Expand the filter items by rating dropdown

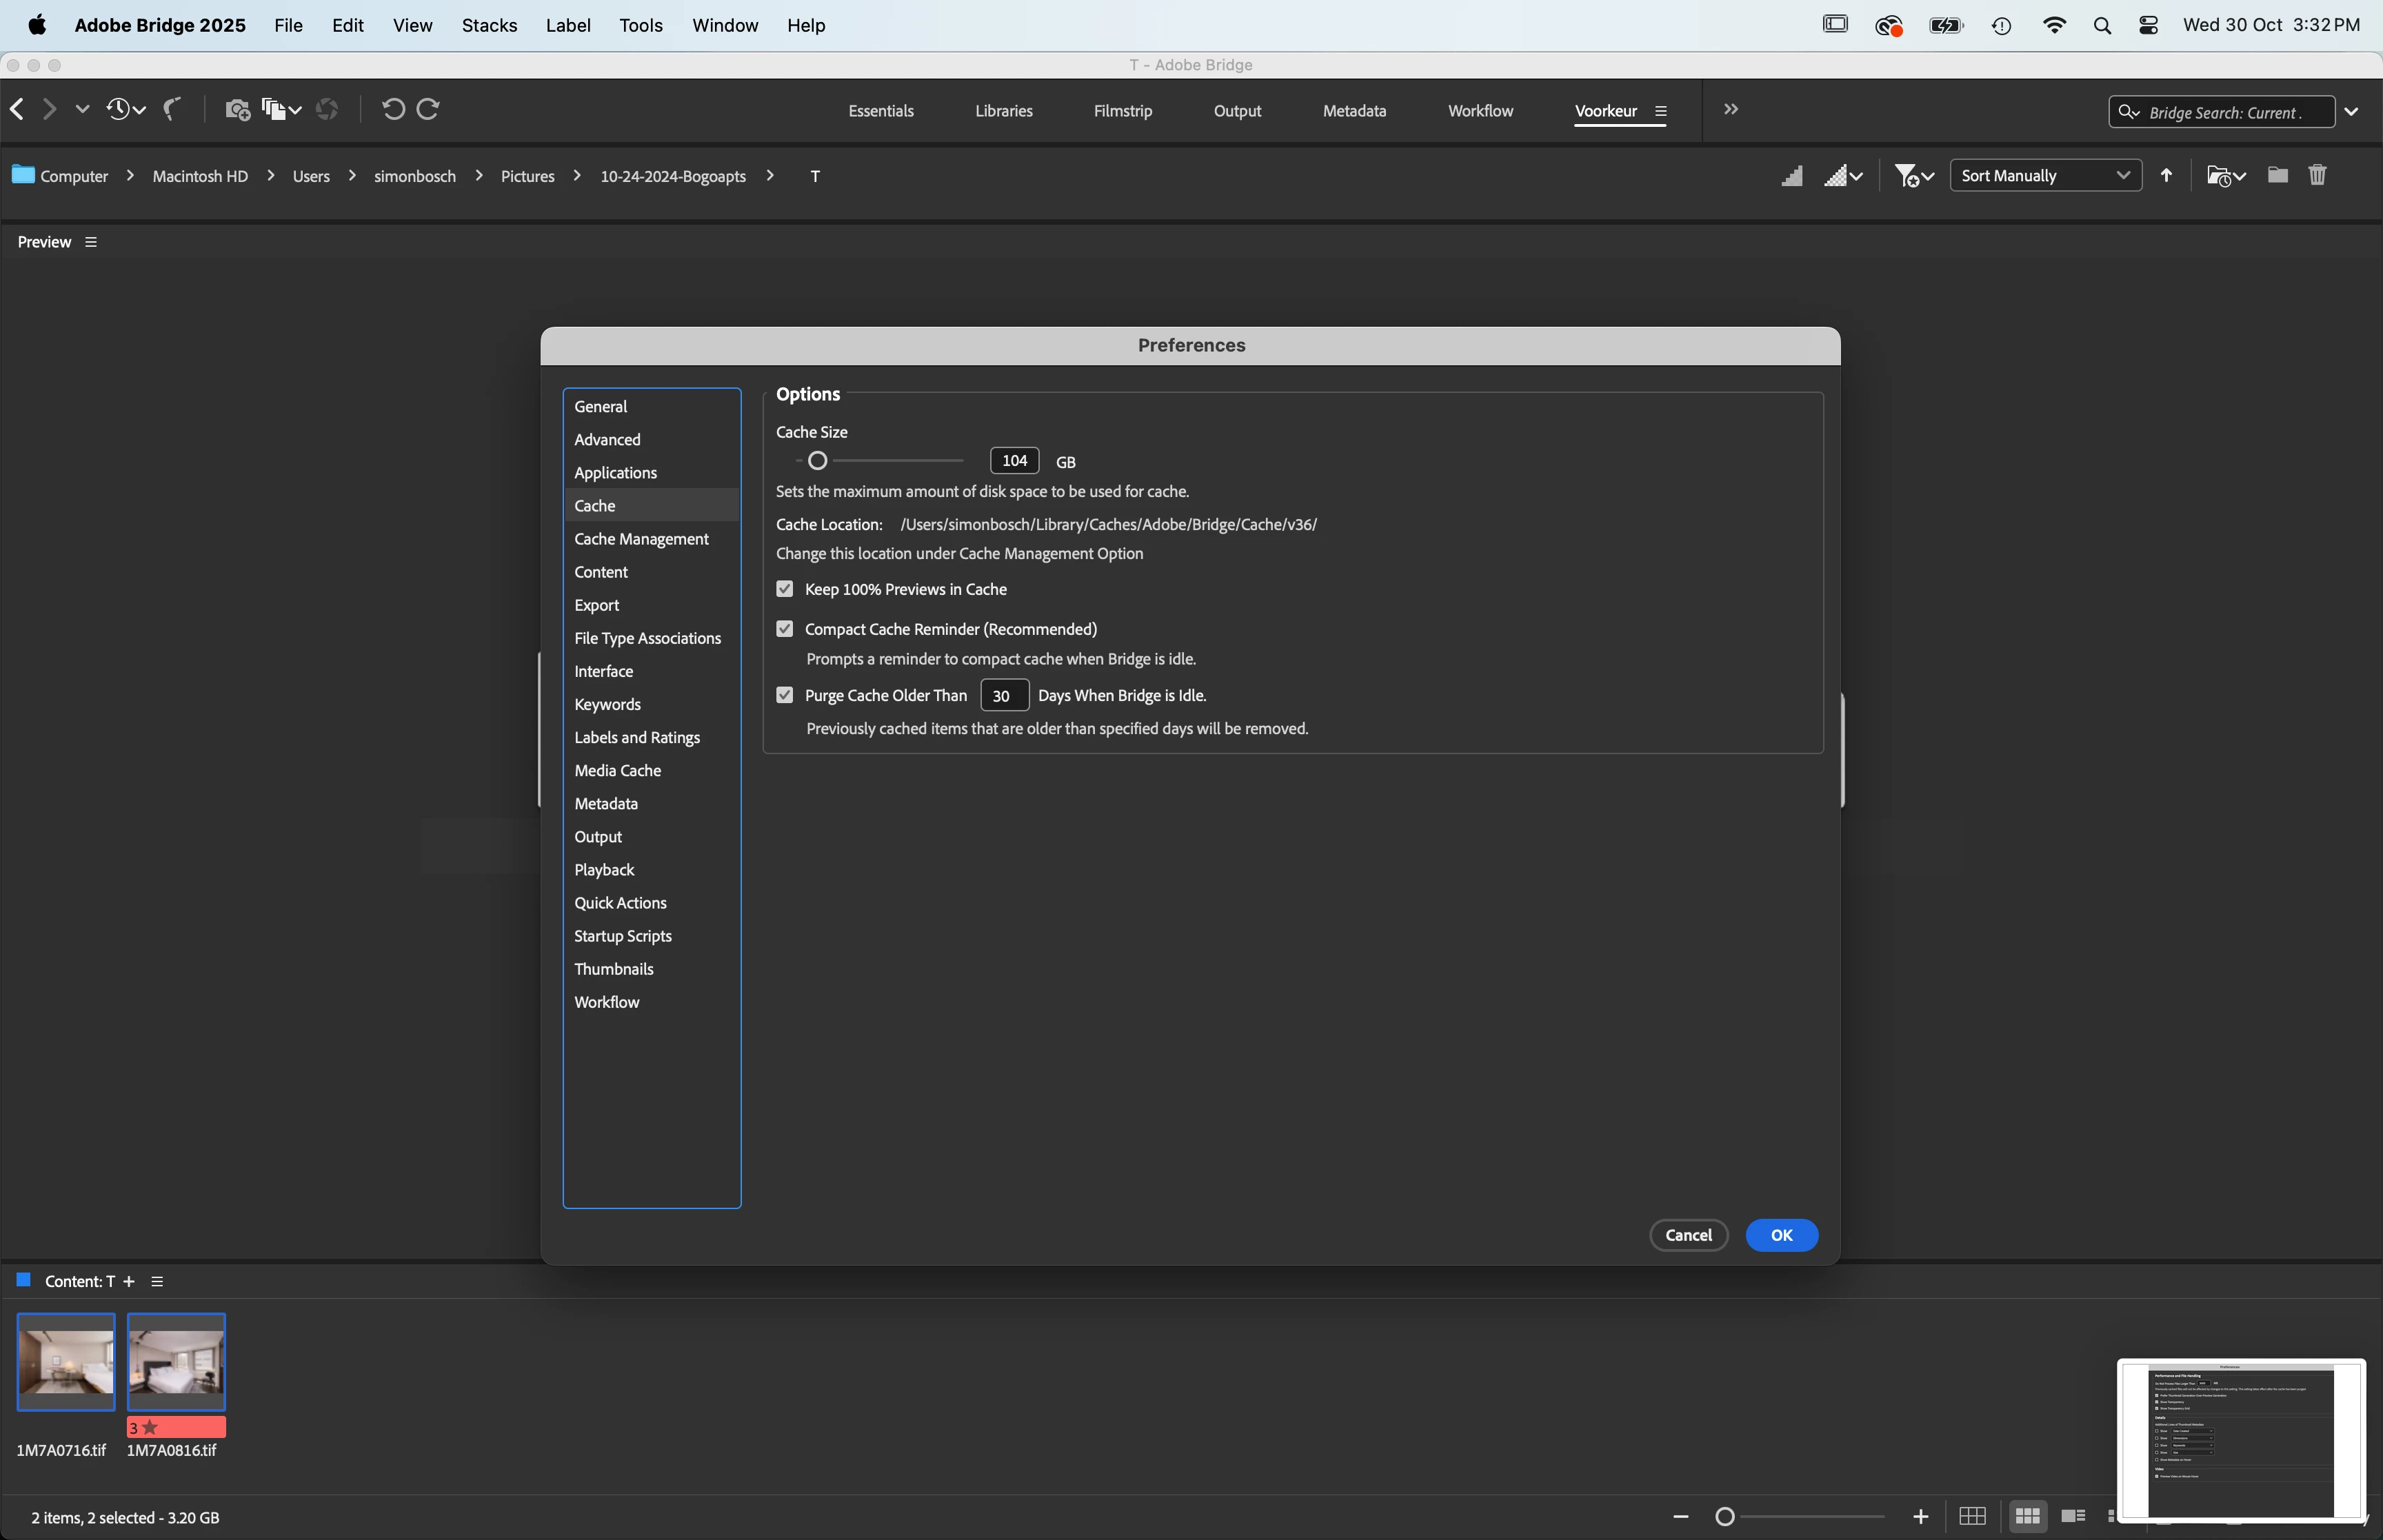tap(1913, 176)
